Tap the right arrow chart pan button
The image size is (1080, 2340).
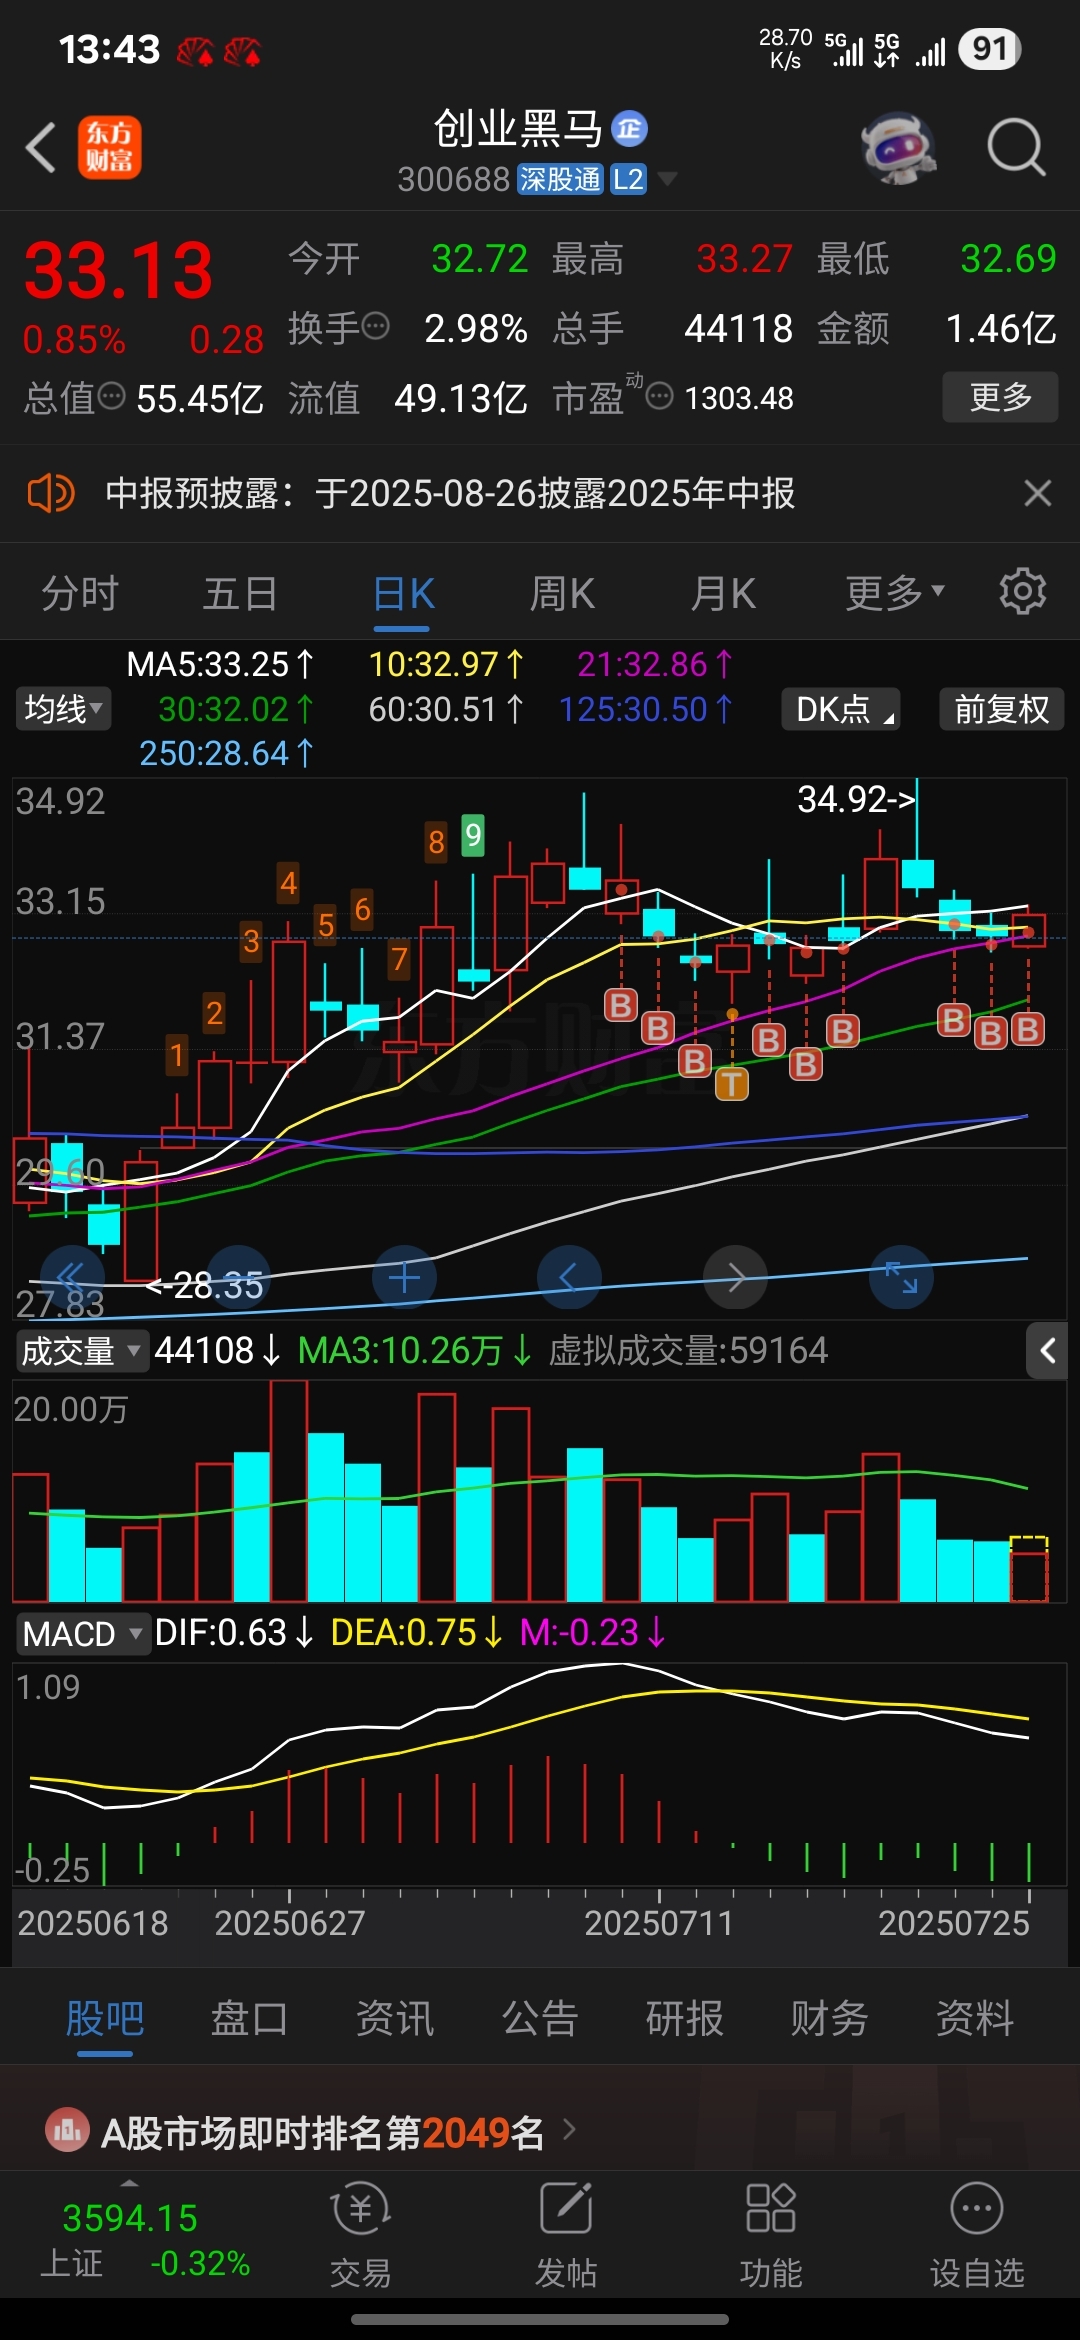coord(735,1277)
